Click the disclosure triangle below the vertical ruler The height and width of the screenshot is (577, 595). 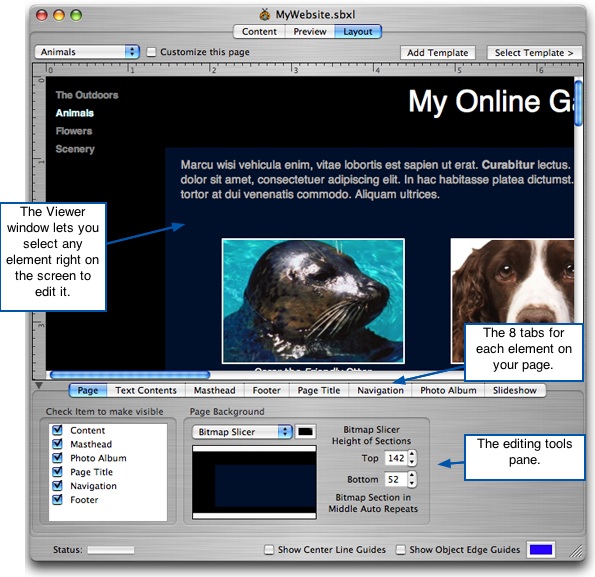(39, 385)
